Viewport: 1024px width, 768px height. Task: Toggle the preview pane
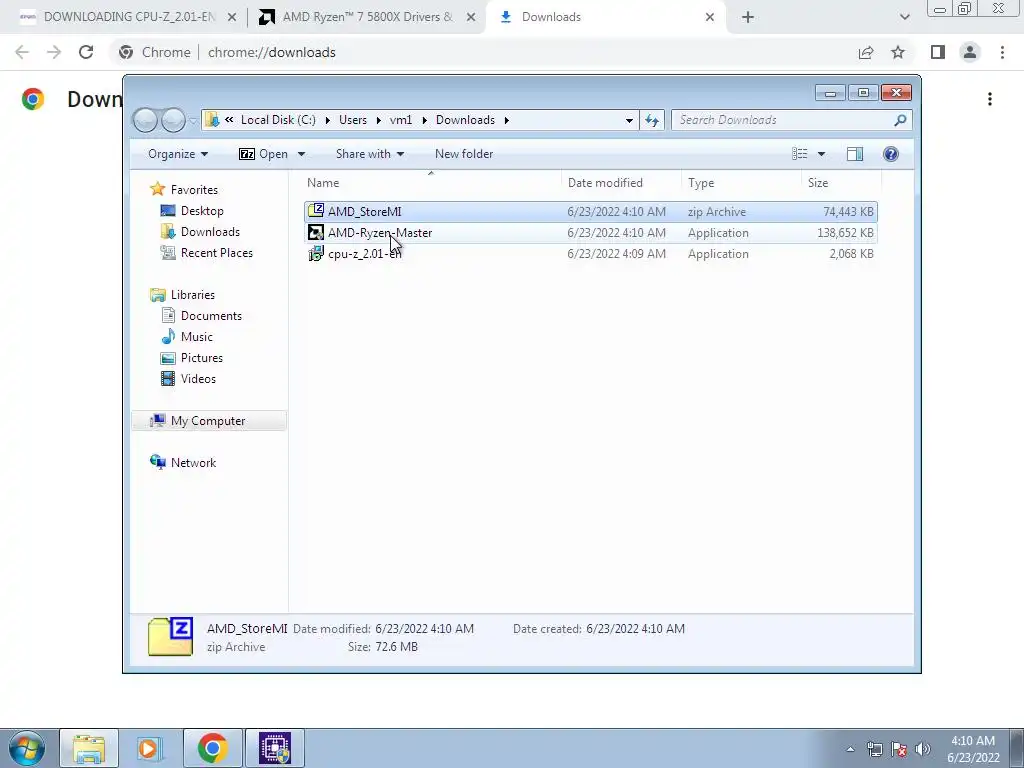point(855,153)
